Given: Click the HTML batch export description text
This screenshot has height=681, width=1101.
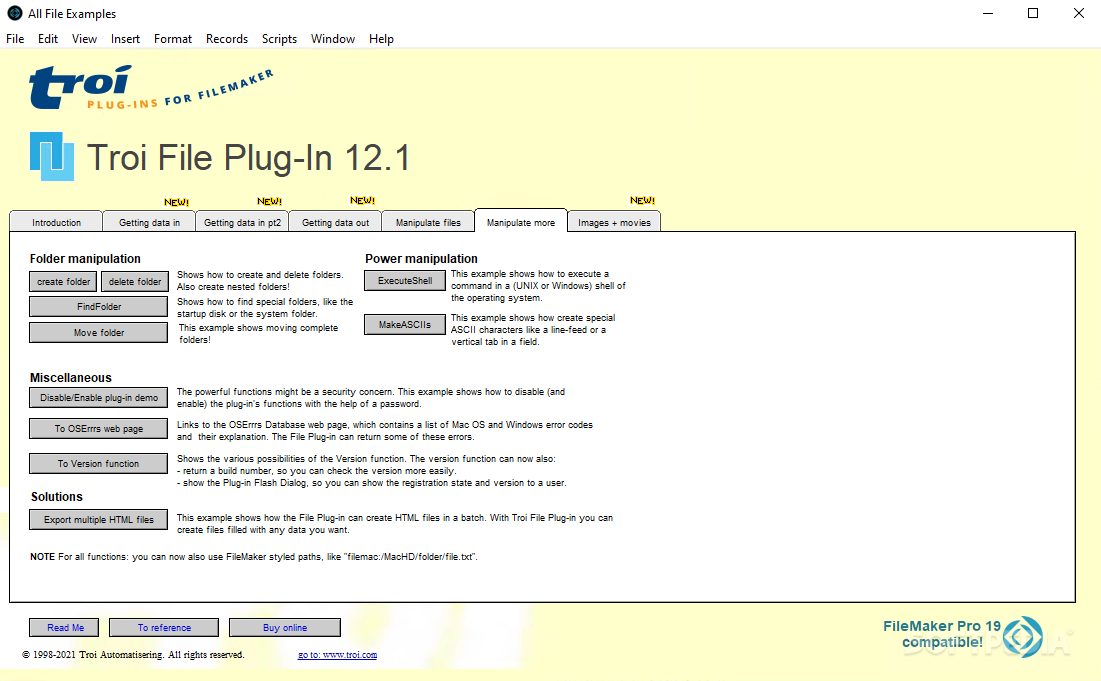Looking at the screenshot, I should click(395, 524).
